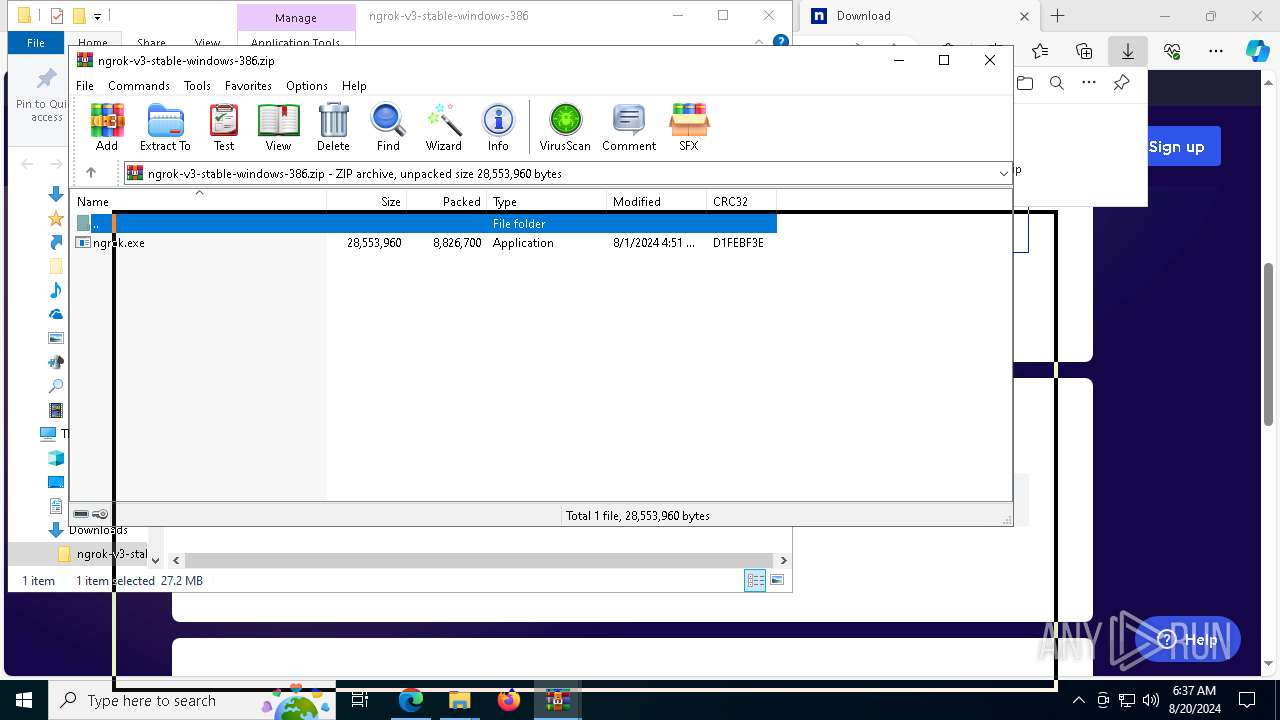Screen dimensions: 1280x720
Task: Click the Extract To toolbar icon
Action: [165, 127]
